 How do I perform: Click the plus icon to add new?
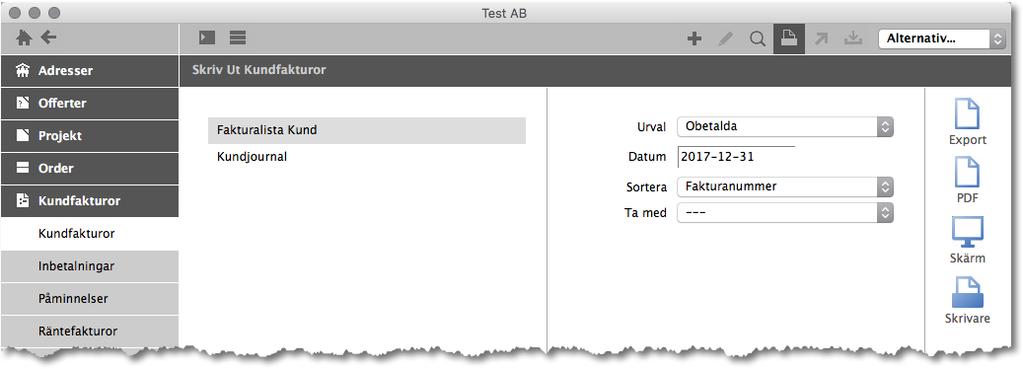click(694, 39)
